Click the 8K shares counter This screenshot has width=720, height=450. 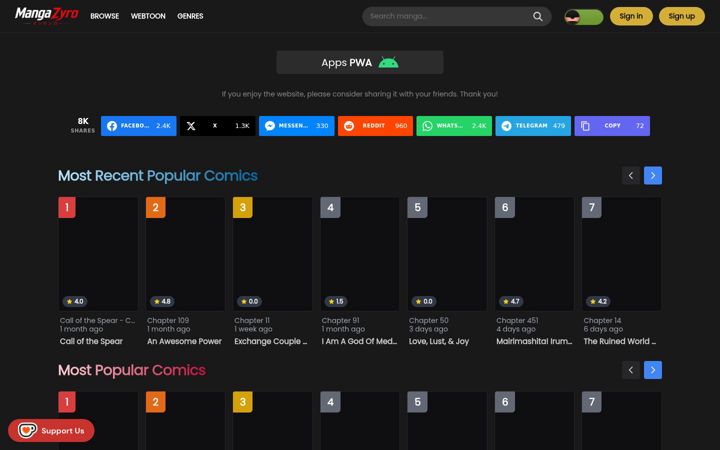(x=83, y=125)
